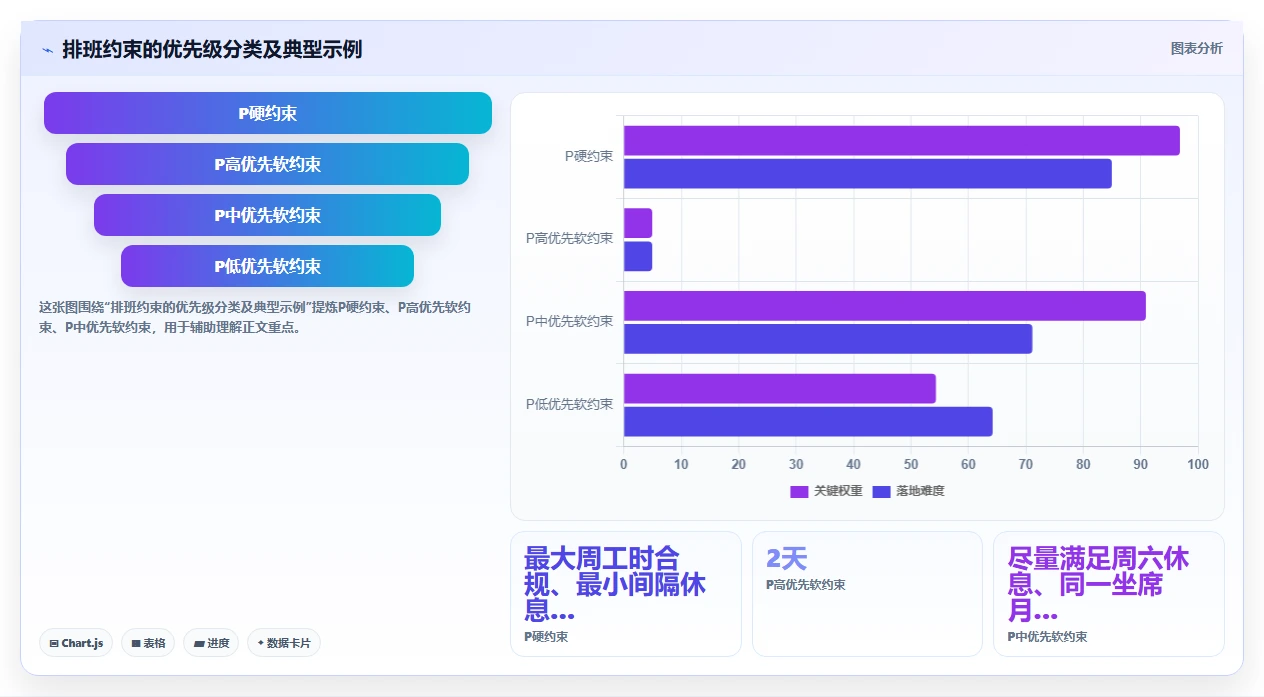Screen dimensions: 1264x697
Task: Click the P硬约束 purple 关键权重 bar
Action: (902, 141)
